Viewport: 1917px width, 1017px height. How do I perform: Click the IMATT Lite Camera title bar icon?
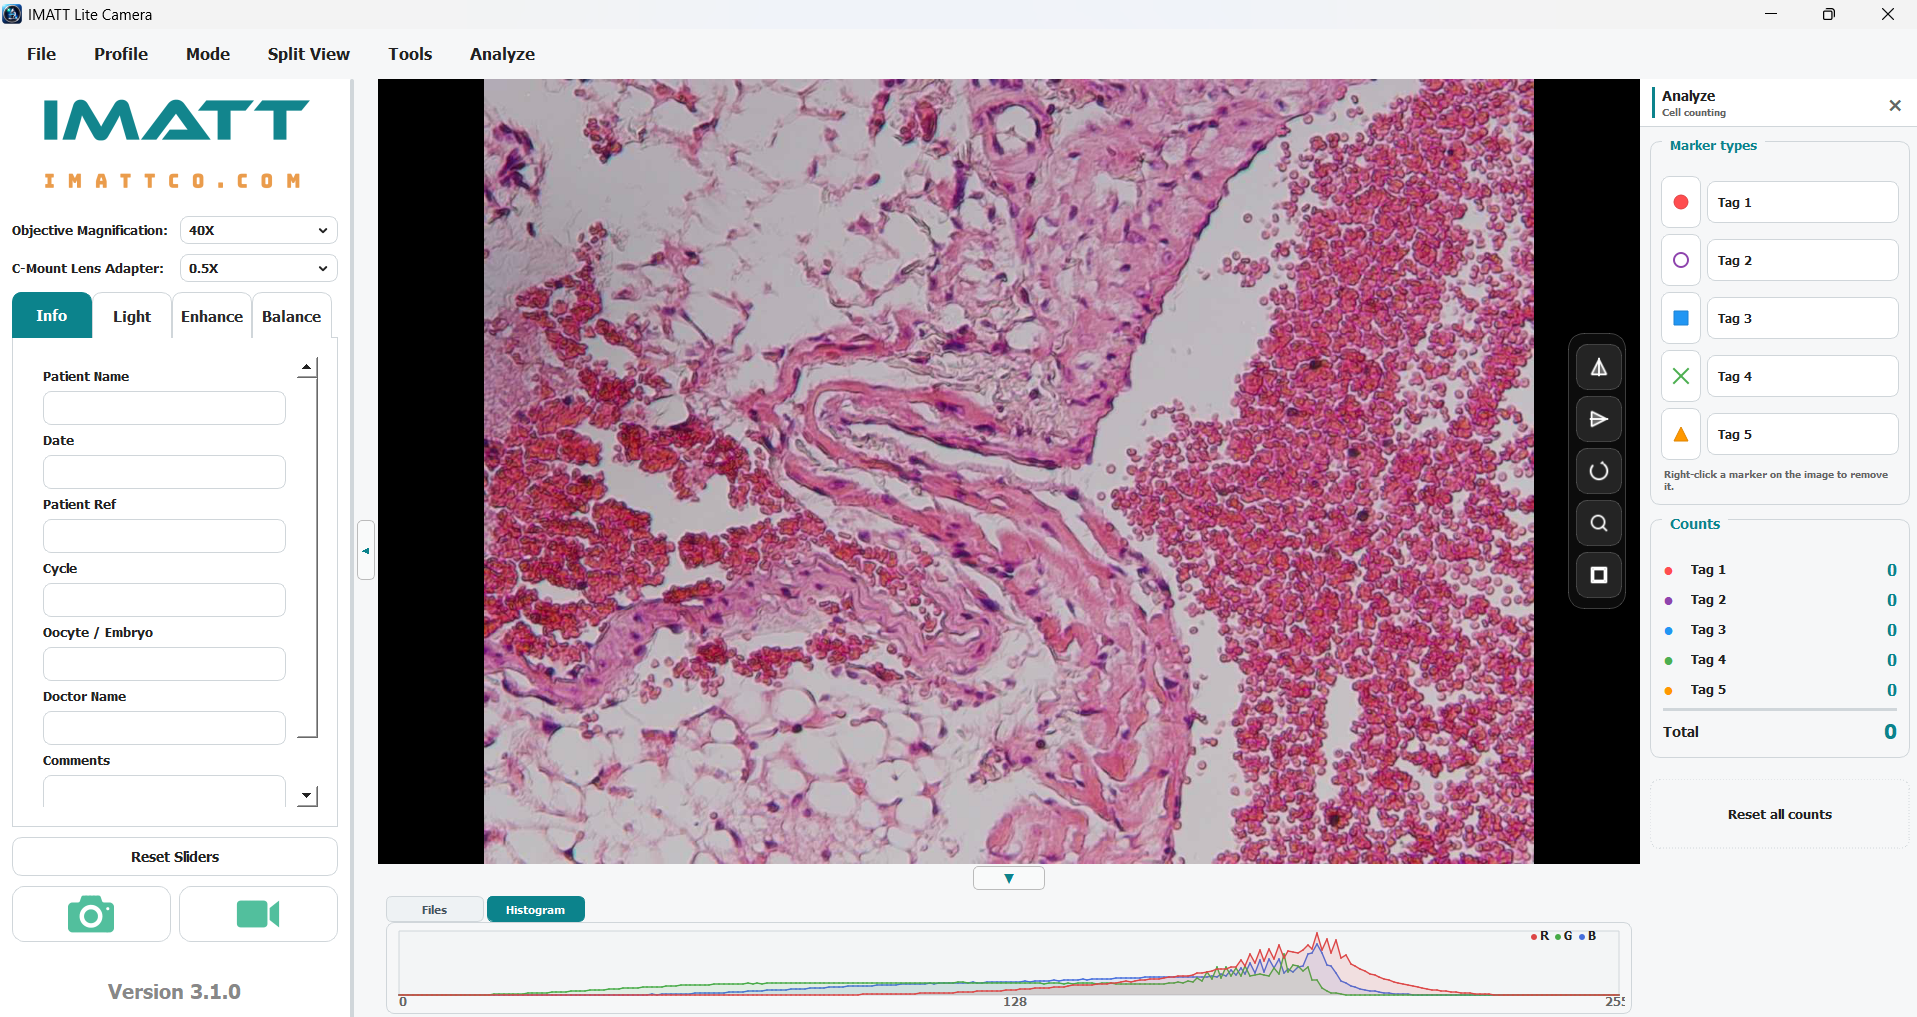[12, 14]
